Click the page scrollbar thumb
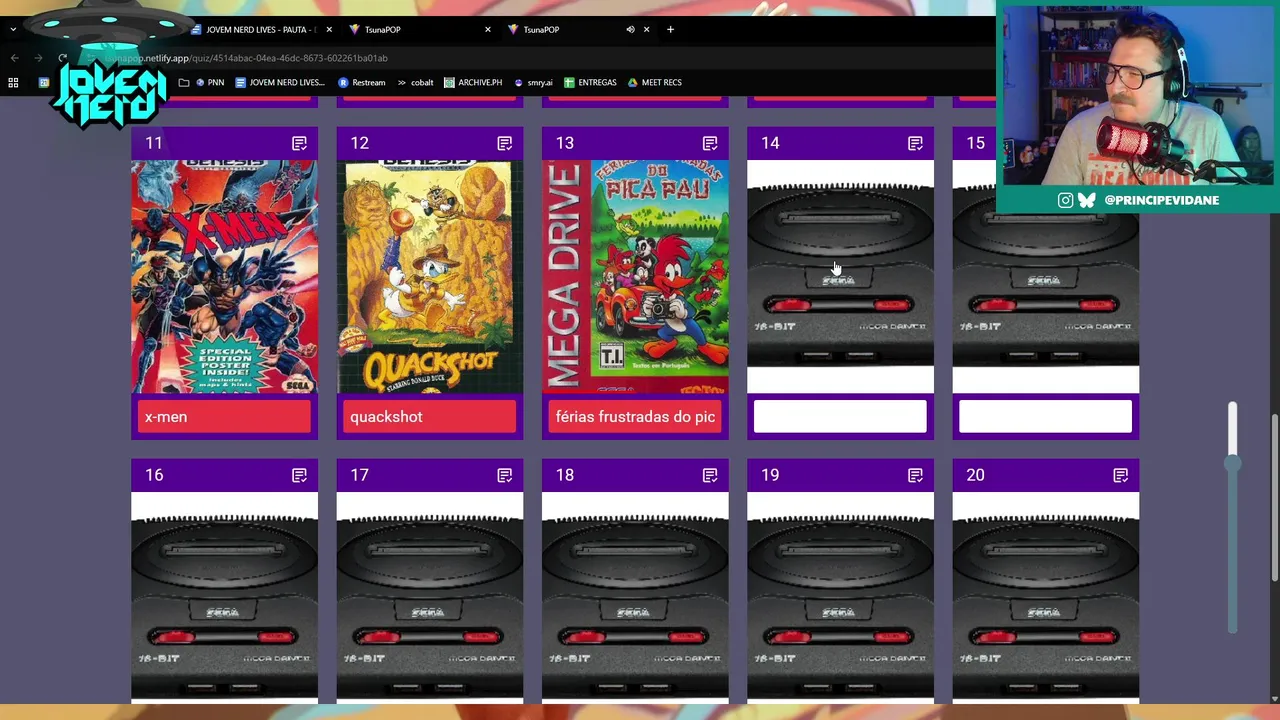Screen dimensions: 1280x720 pos(1274,497)
